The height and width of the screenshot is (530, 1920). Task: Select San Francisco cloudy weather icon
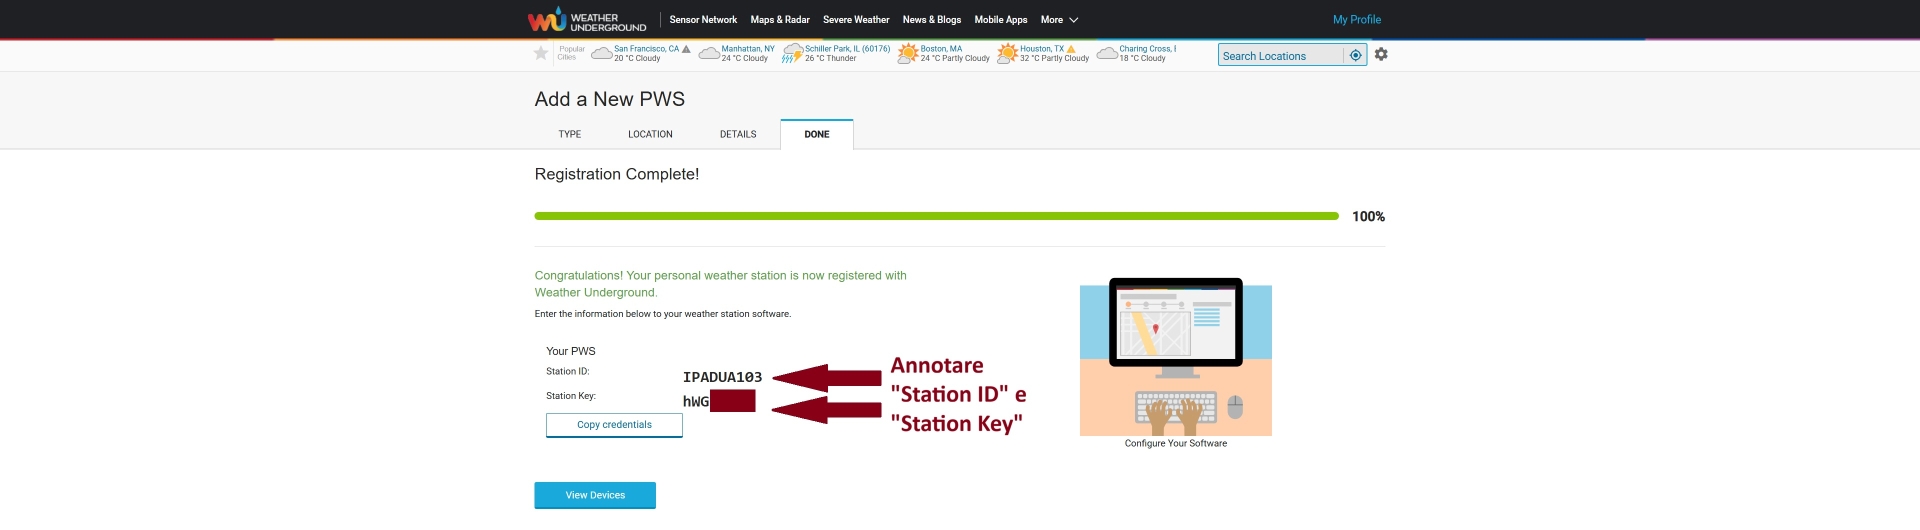(602, 53)
